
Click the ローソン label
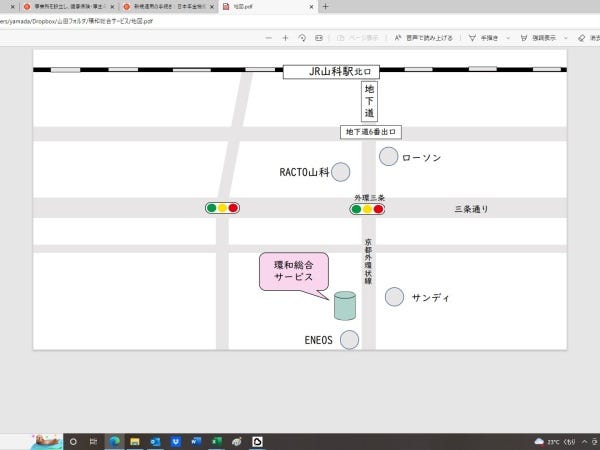pos(421,158)
